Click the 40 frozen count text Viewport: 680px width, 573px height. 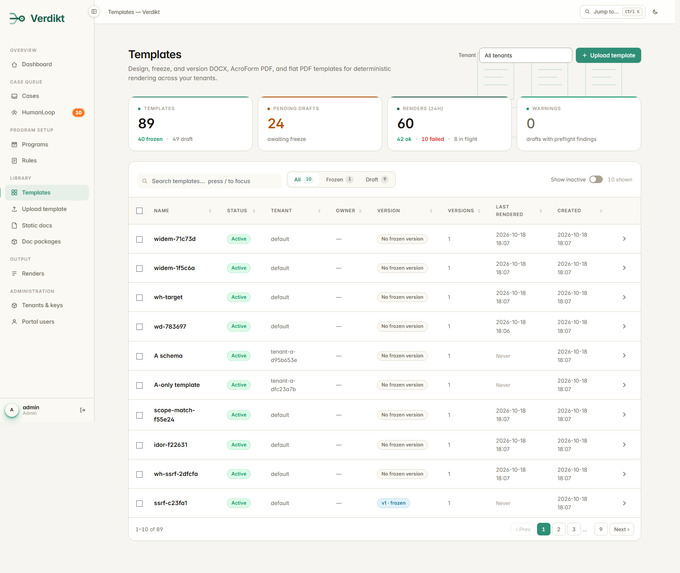[x=150, y=139]
